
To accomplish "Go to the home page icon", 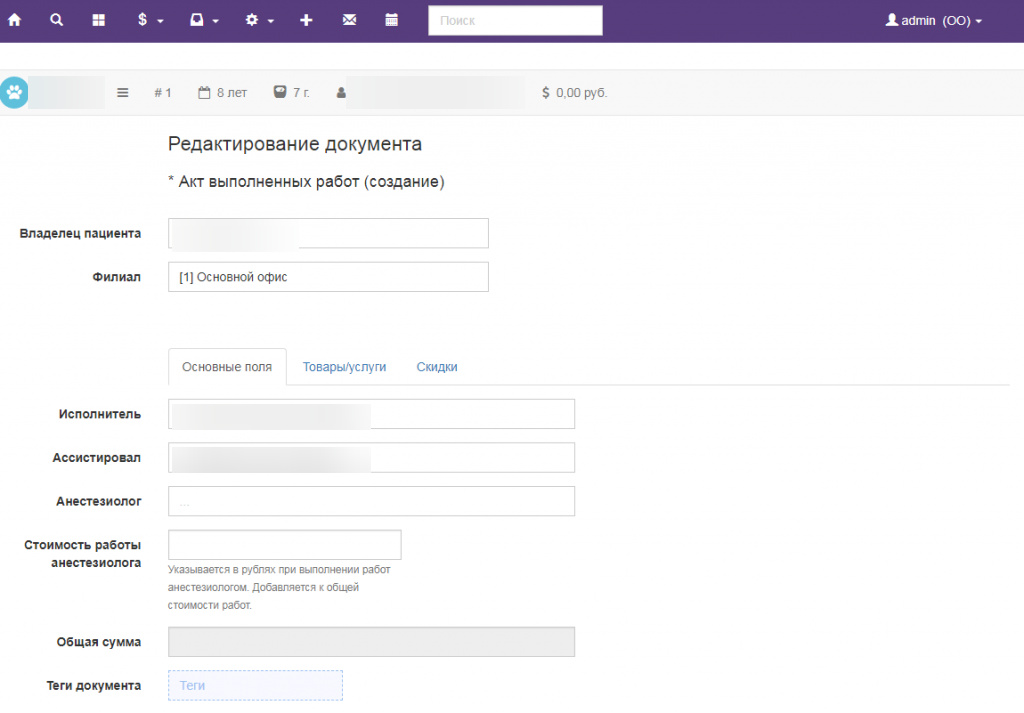I will click(14, 20).
